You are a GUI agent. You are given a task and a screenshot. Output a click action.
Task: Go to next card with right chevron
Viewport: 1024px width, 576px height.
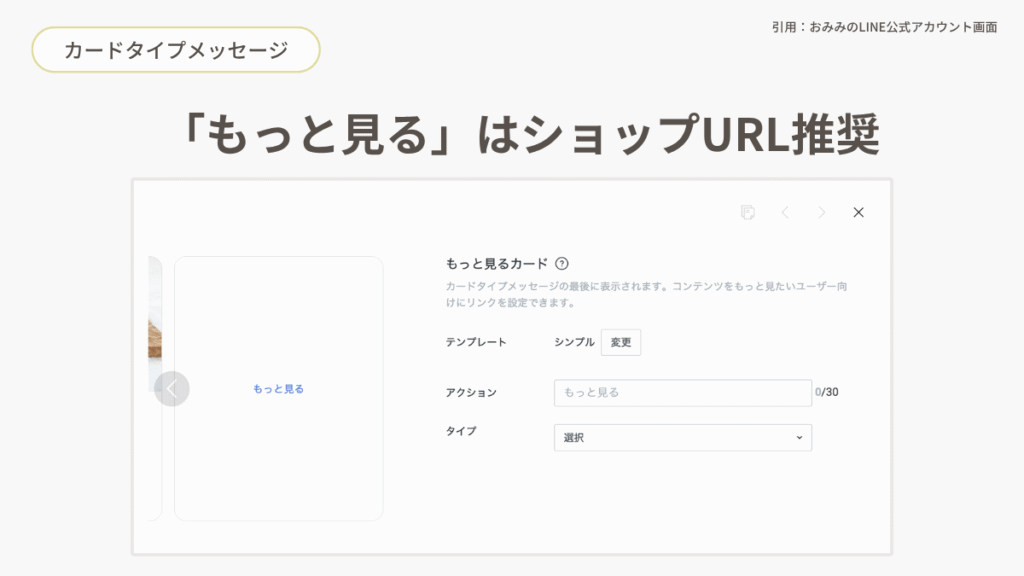pyautogui.click(x=822, y=212)
